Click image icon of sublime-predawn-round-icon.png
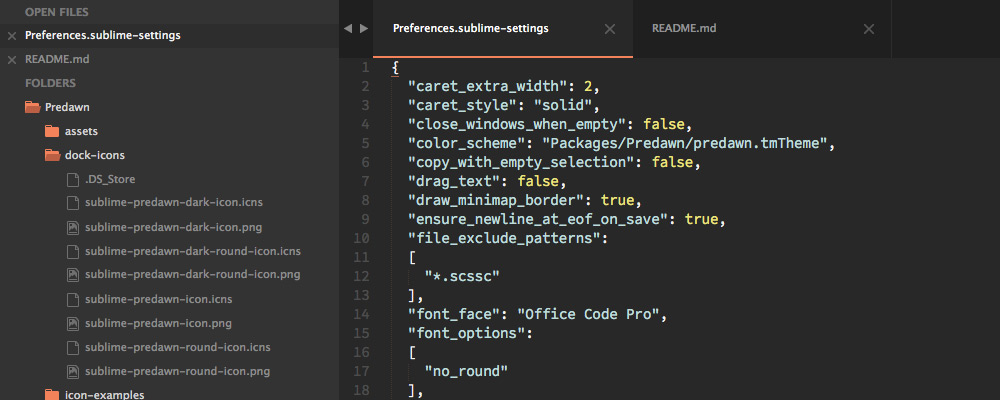The width and height of the screenshot is (1000, 400). coord(73,371)
